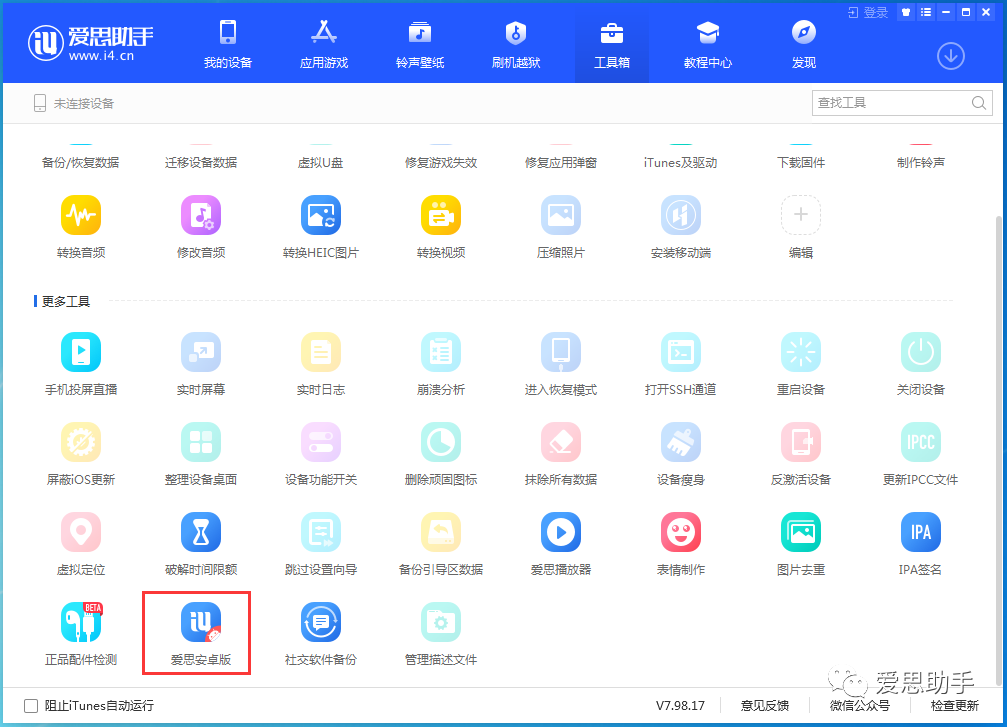Viewport: 1007px width, 727px height.
Task: Launch 爱思播放器 media player
Action: (561, 532)
